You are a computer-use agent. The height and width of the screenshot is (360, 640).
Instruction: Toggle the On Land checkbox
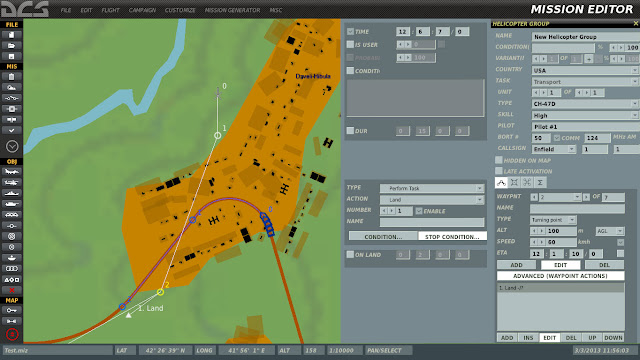pos(350,254)
